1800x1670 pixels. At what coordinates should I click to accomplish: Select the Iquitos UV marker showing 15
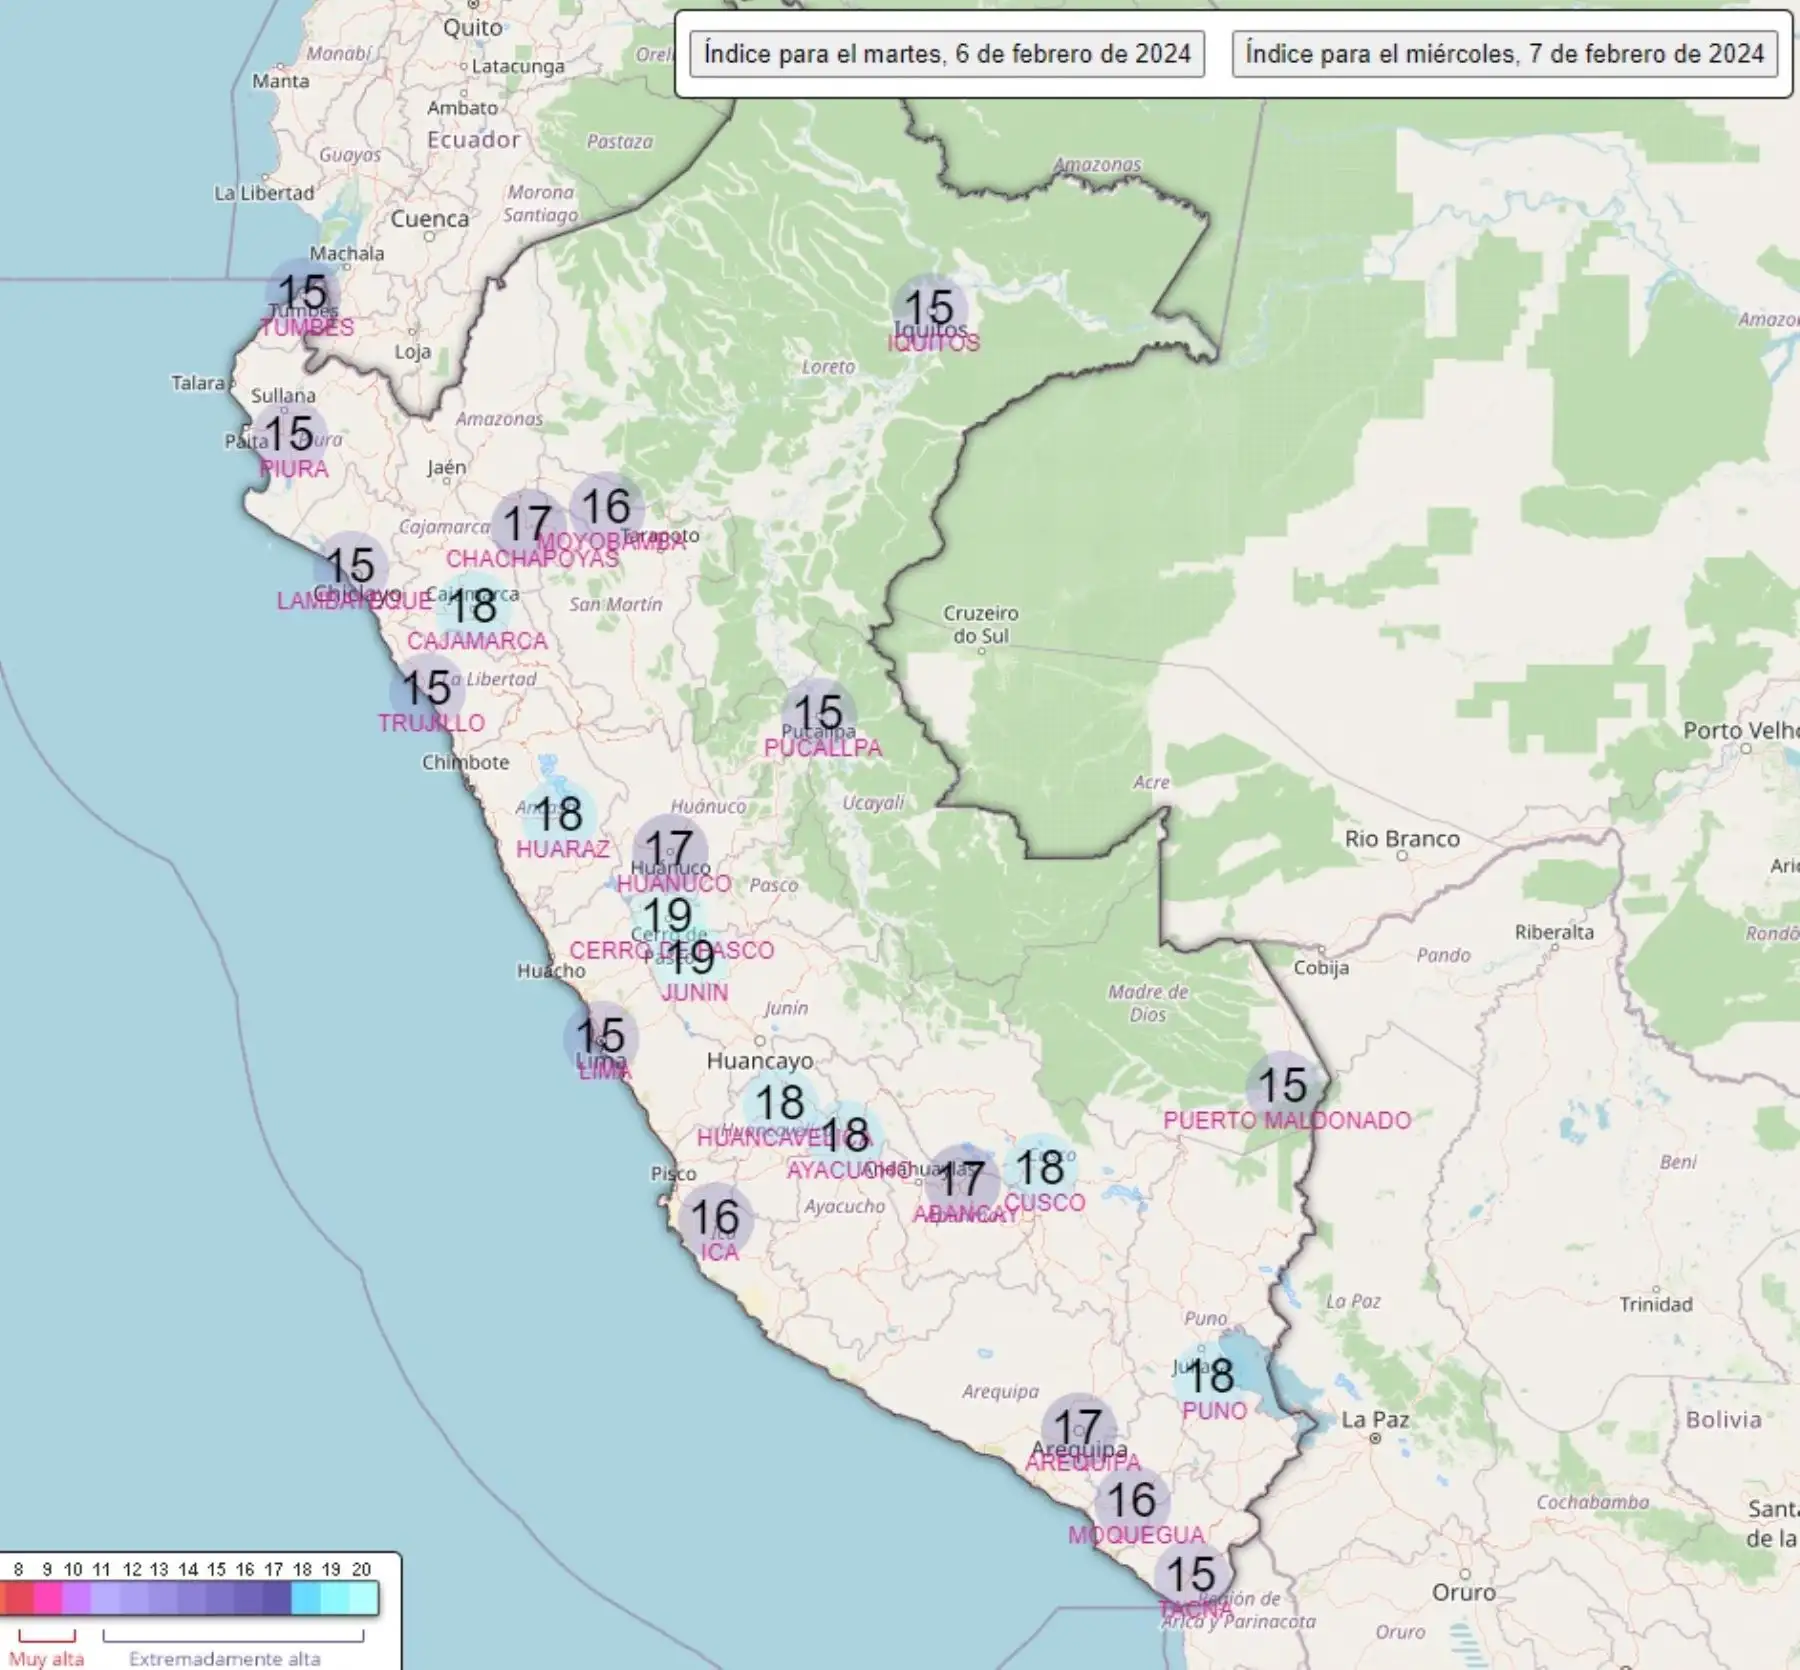[x=929, y=309]
